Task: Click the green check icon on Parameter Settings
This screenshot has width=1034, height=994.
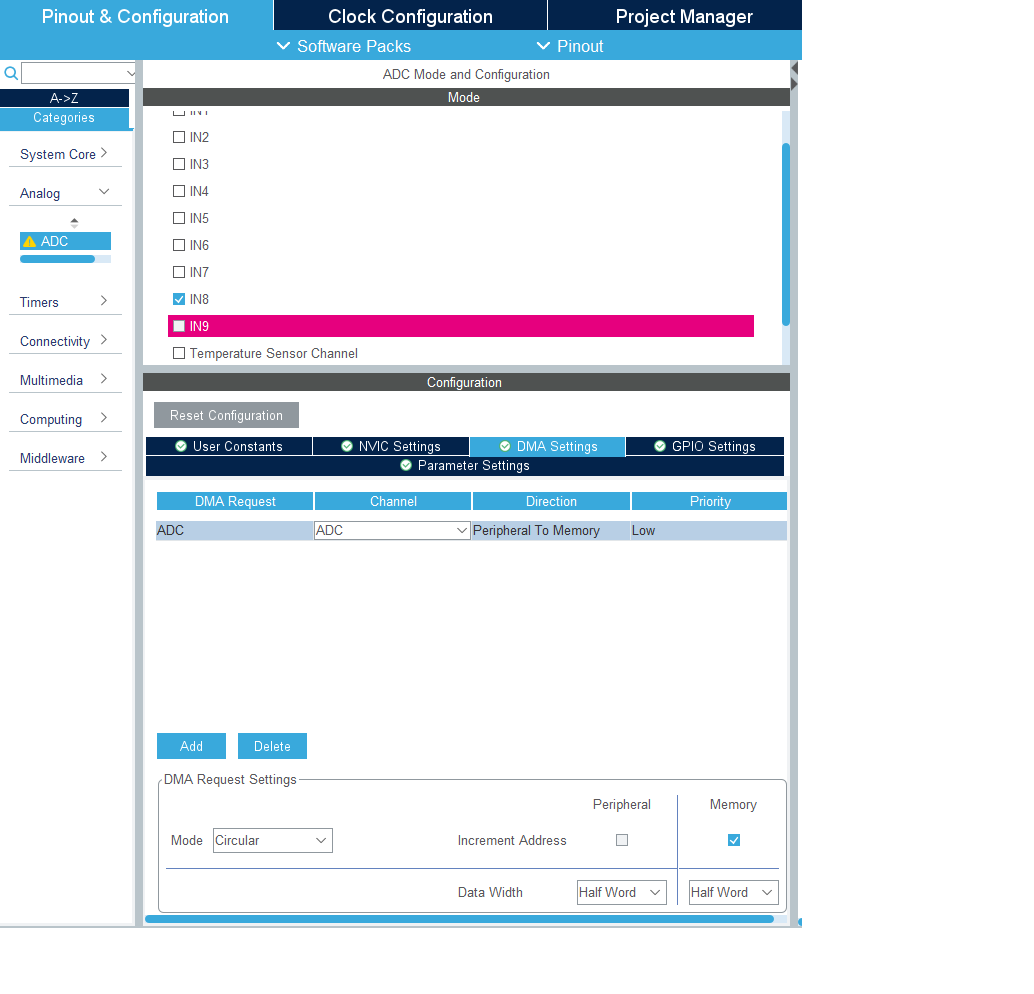Action: tap(406, 466)
